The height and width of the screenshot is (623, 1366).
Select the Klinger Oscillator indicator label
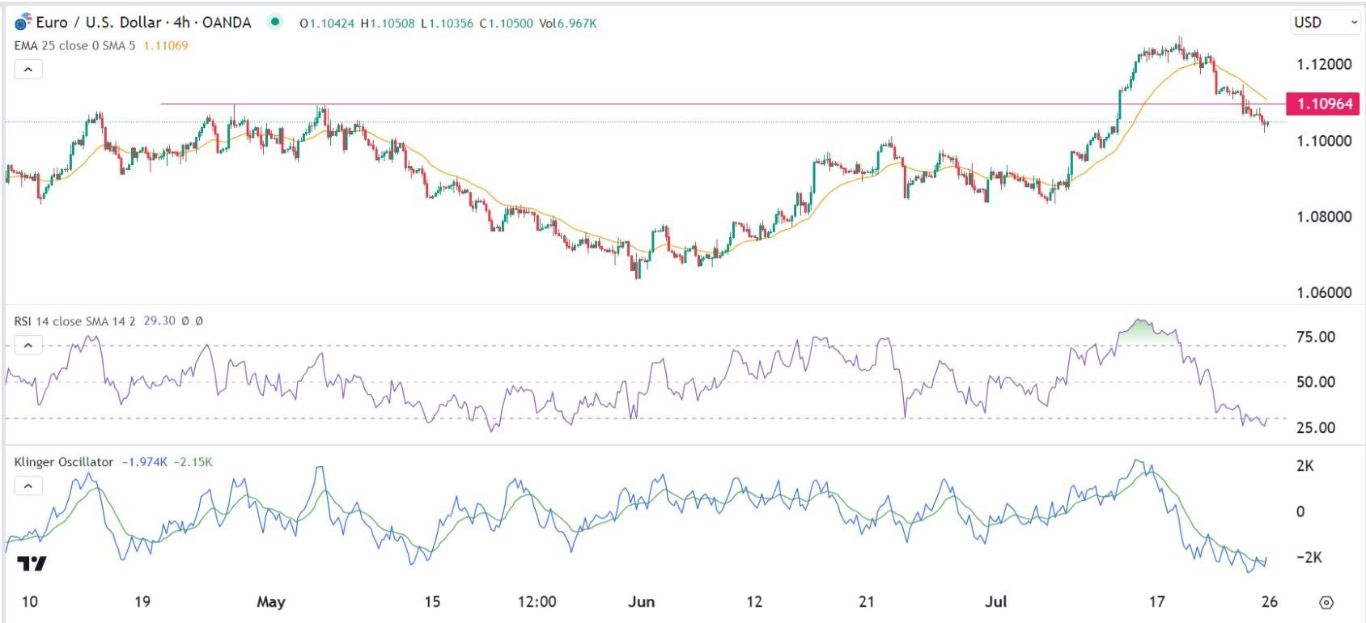62,462
